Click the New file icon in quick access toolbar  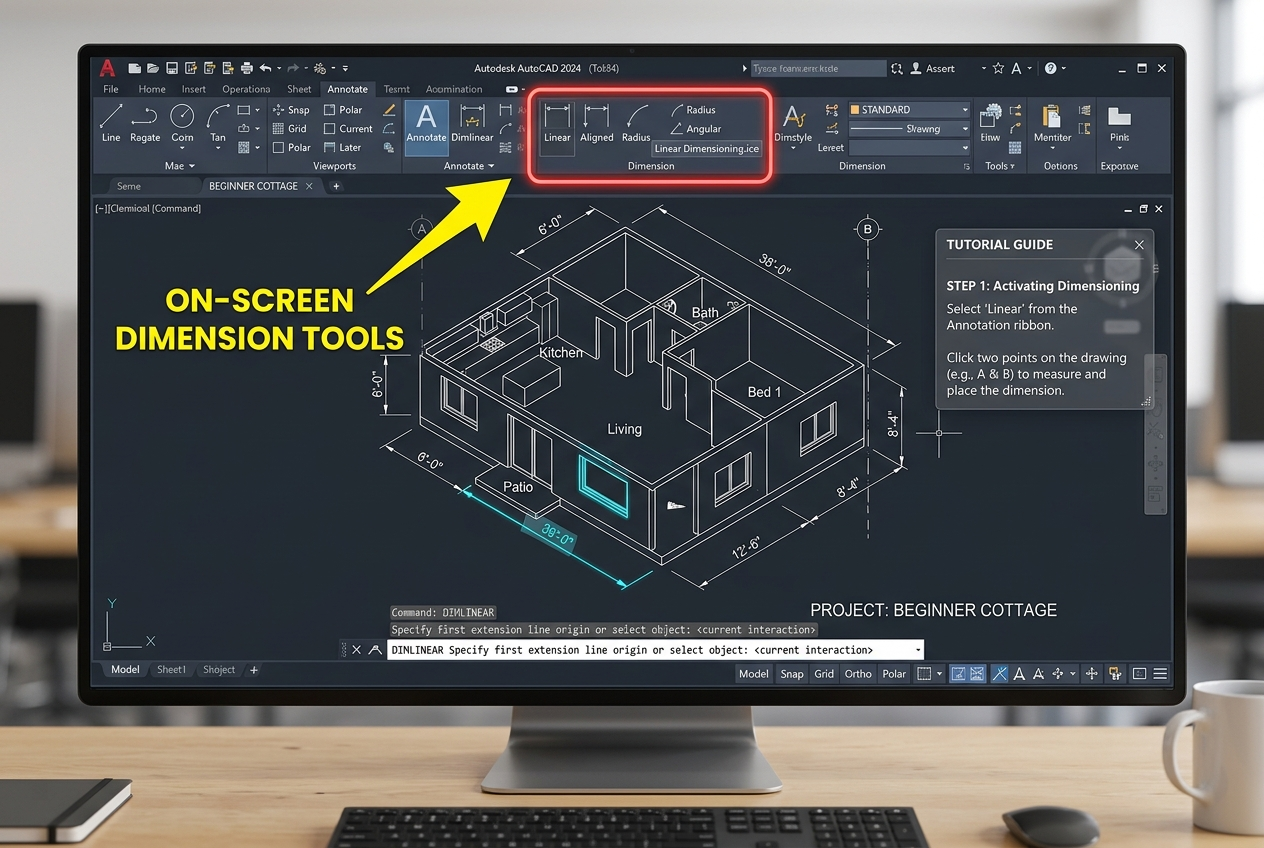[x=135, y=69]
